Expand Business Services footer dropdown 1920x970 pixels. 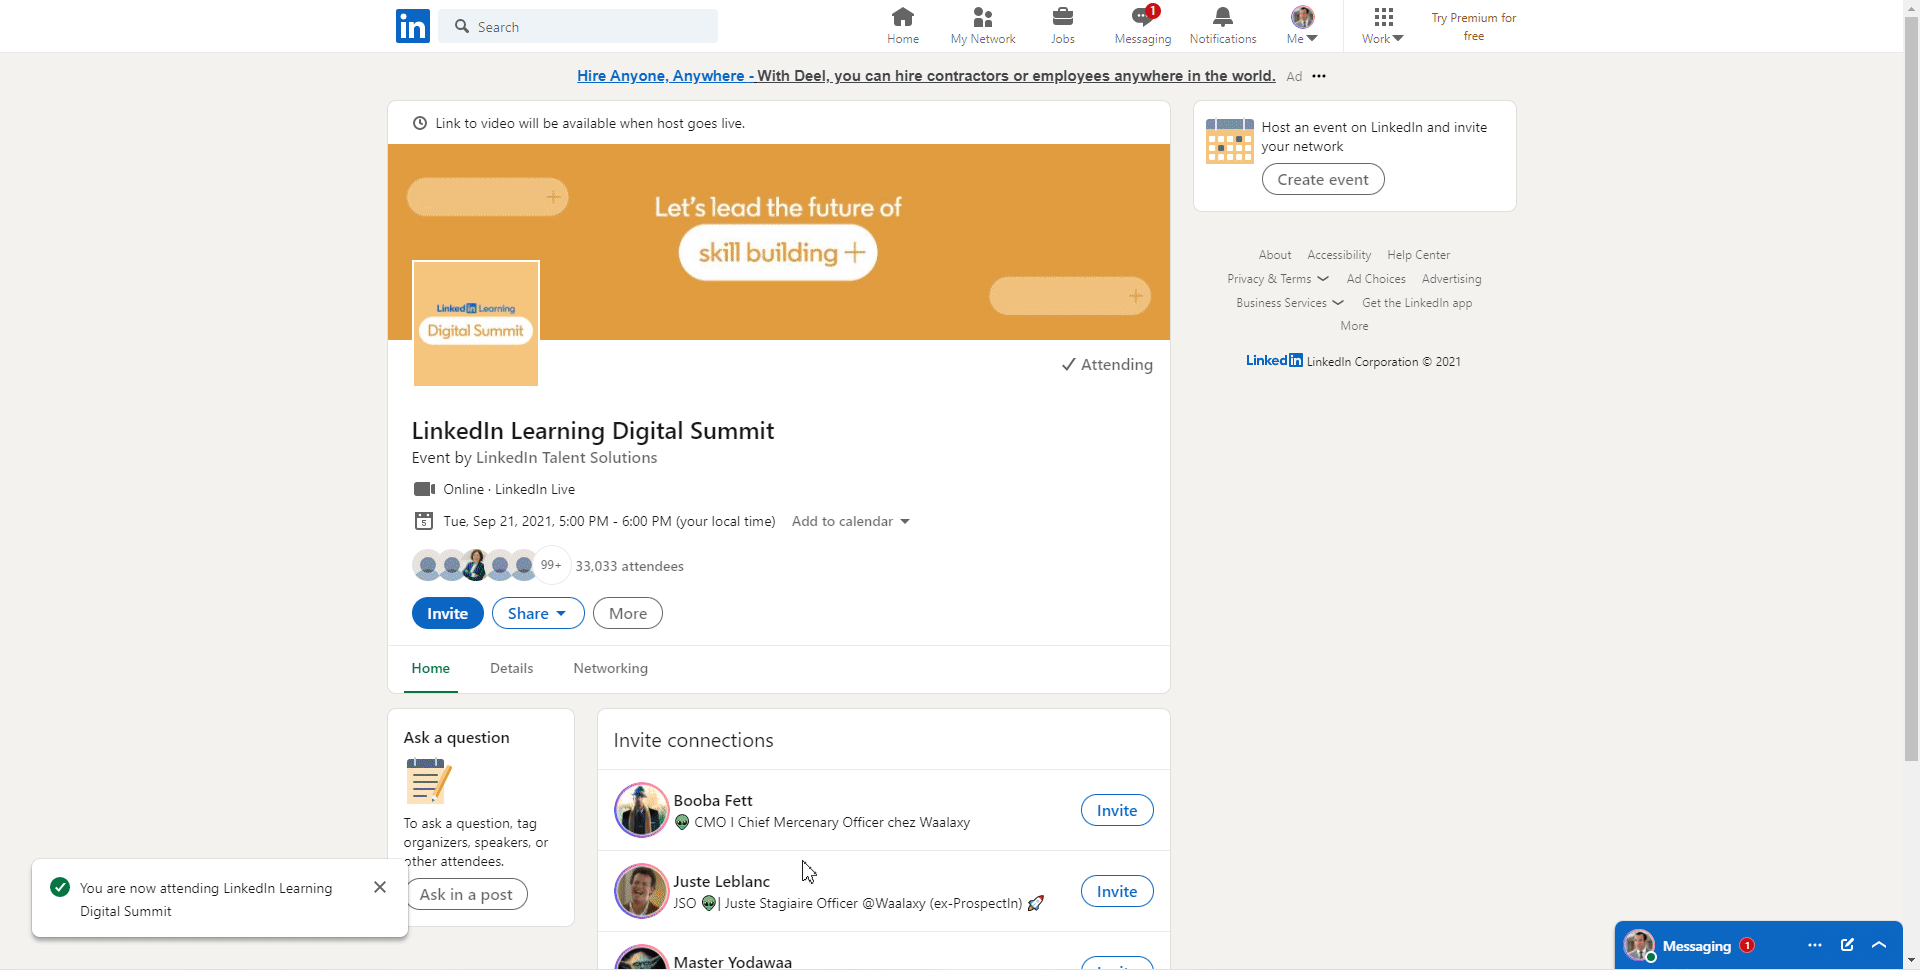(1290, 303)
